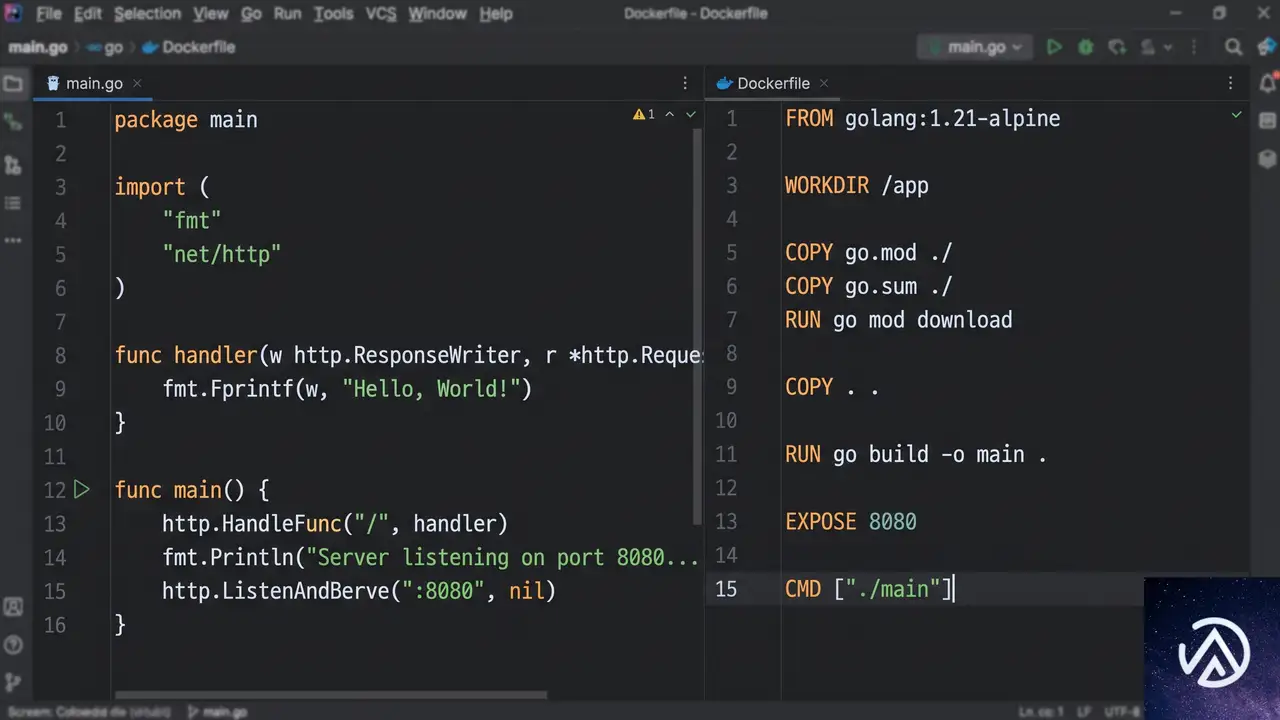Open main.go run configuration dropdown
1280x720 pixels.
coord(976,47)
